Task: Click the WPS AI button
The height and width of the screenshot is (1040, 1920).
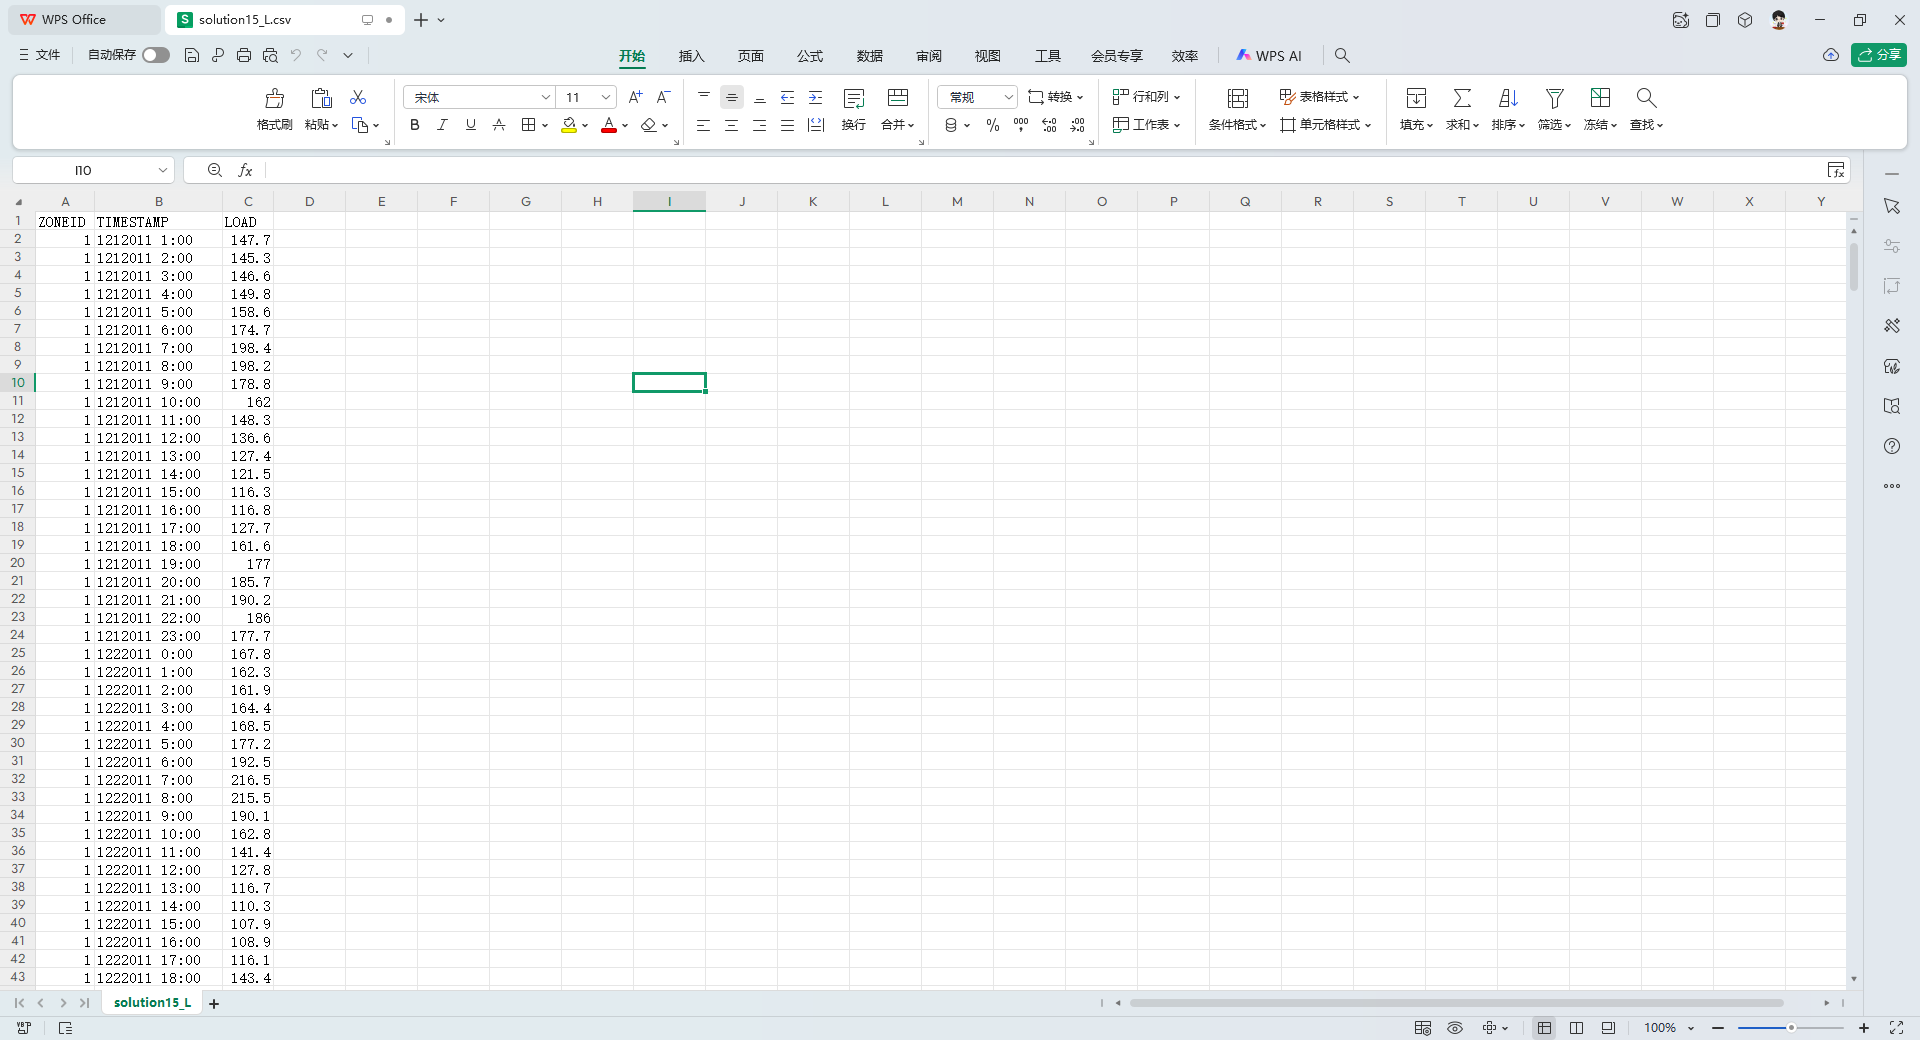Action: tap(1269, 56)
